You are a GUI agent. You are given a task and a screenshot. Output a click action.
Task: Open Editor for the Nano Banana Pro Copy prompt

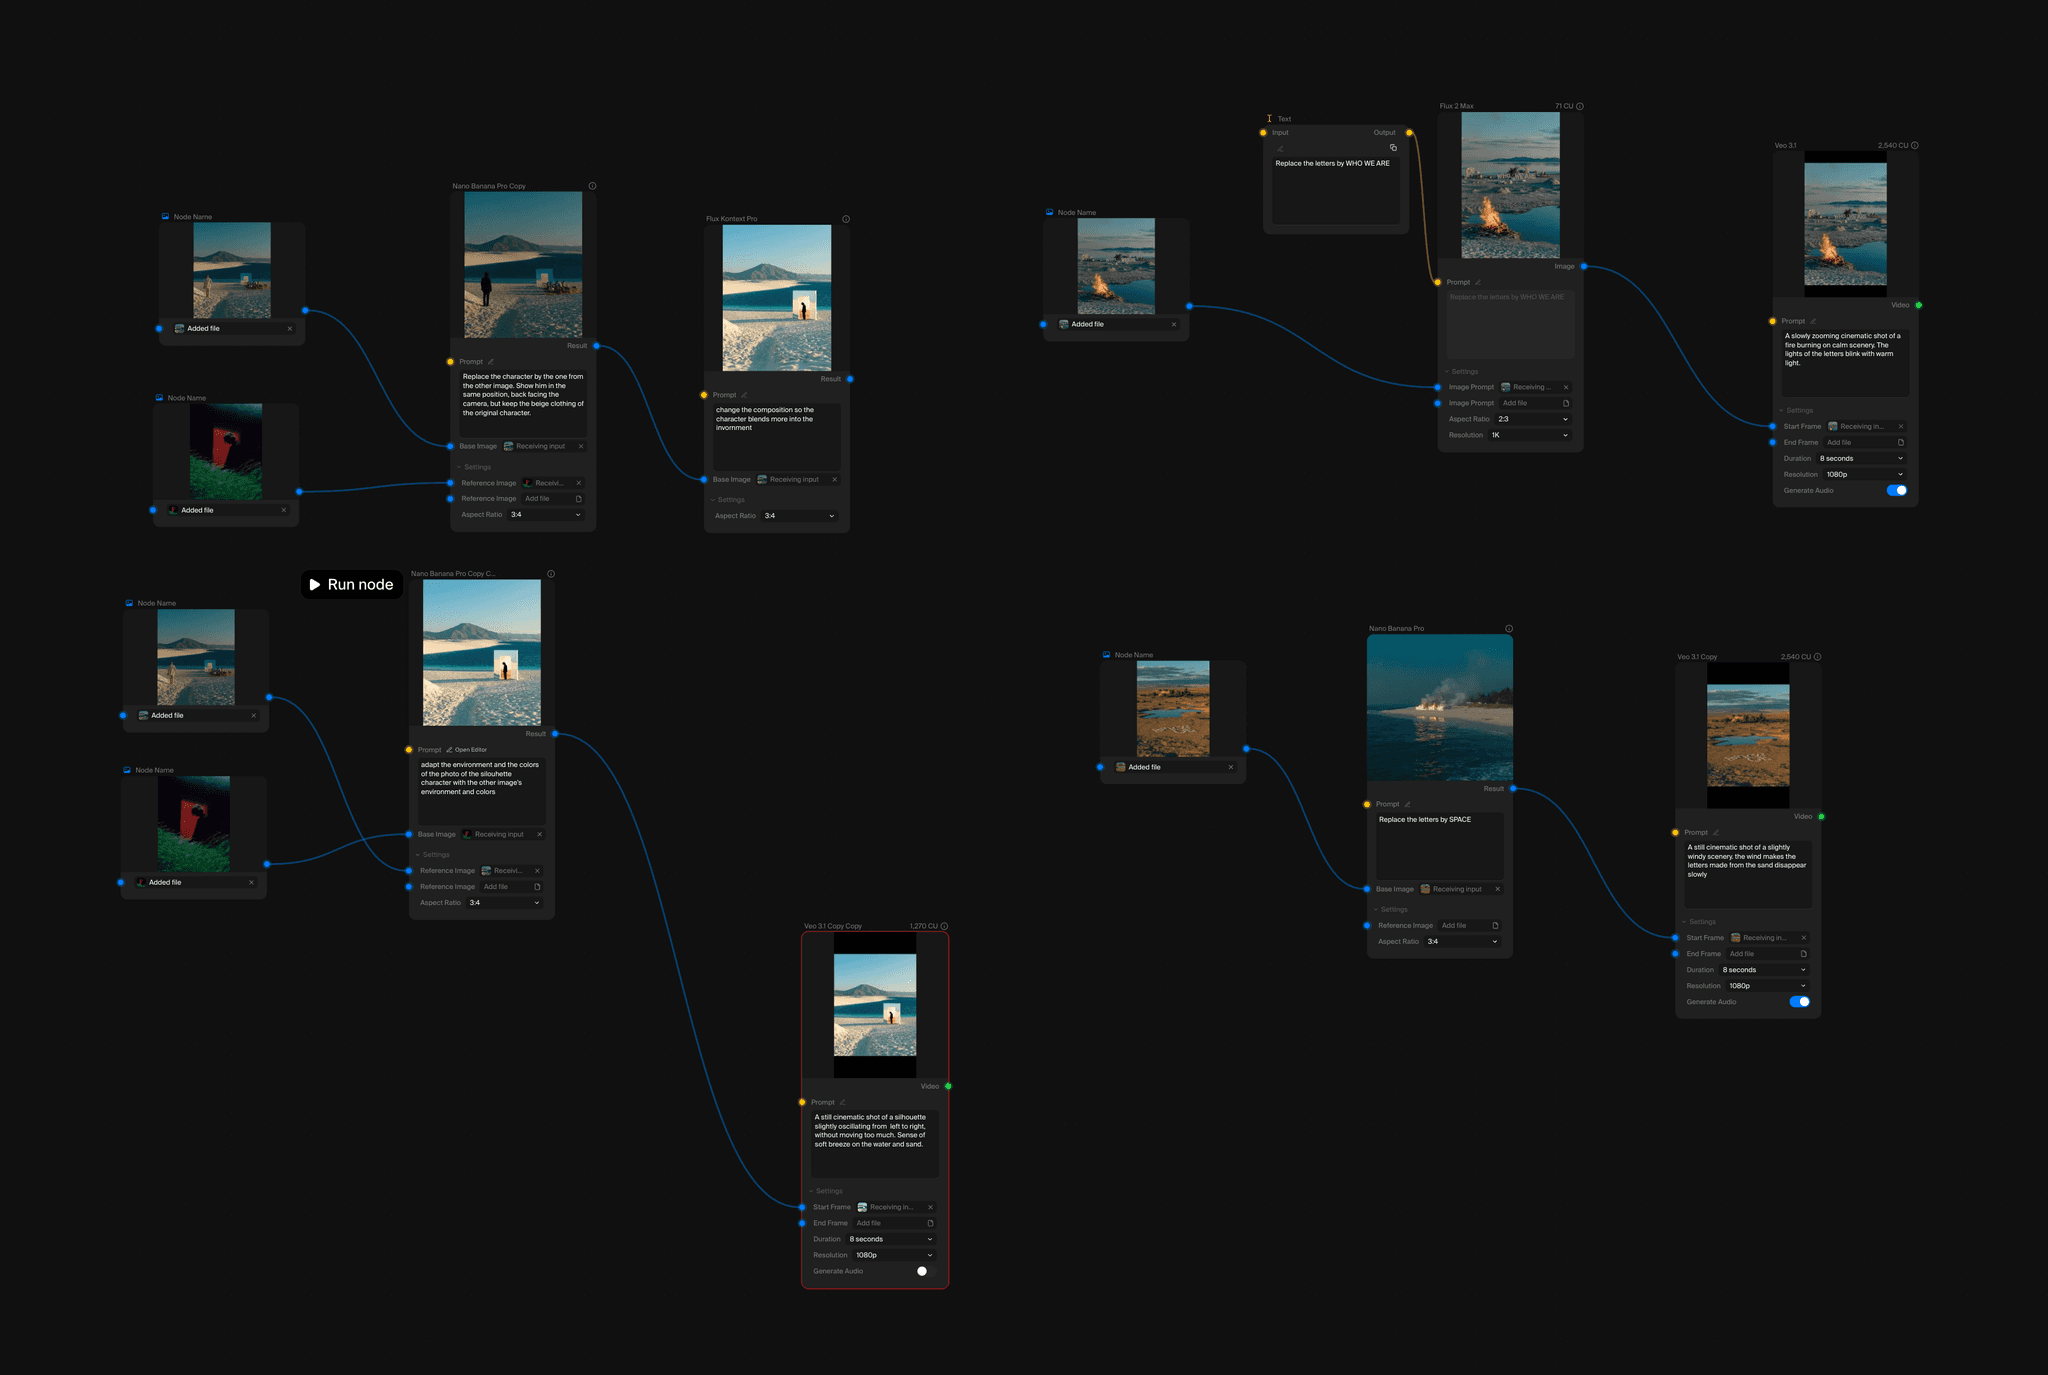(x=470, y=749)
